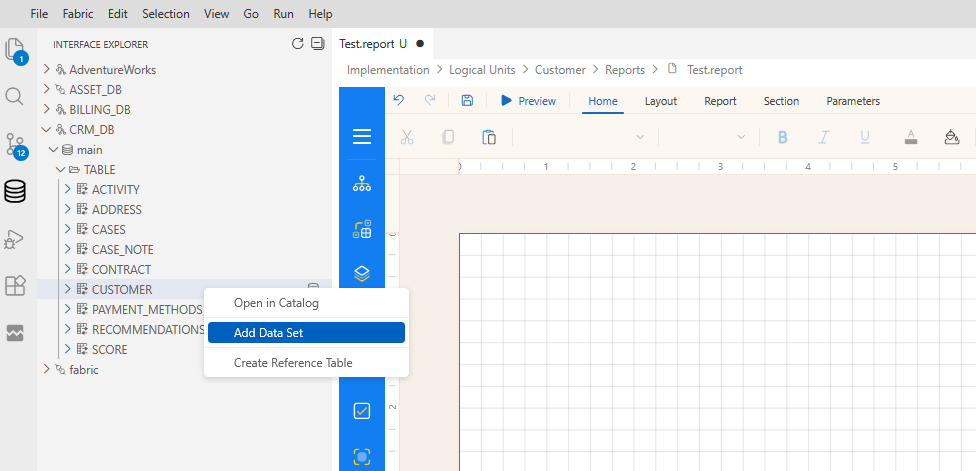Click the Cut scissors icon

coord(407,137)
